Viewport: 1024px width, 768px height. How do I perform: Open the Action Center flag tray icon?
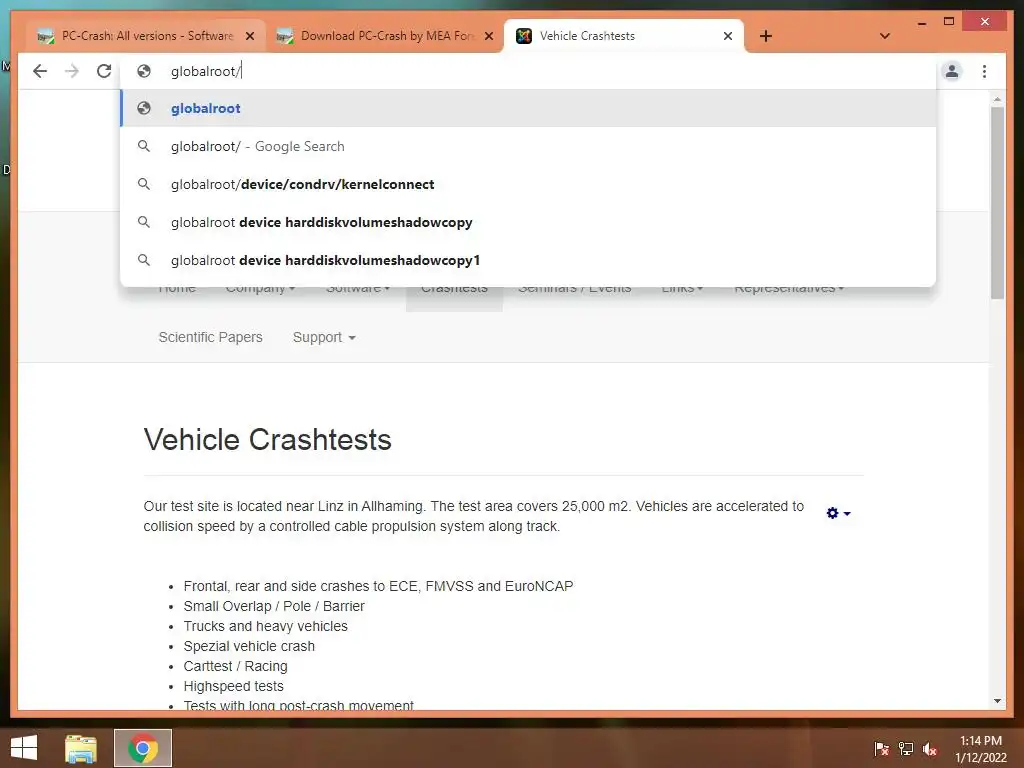click(881, 748)
